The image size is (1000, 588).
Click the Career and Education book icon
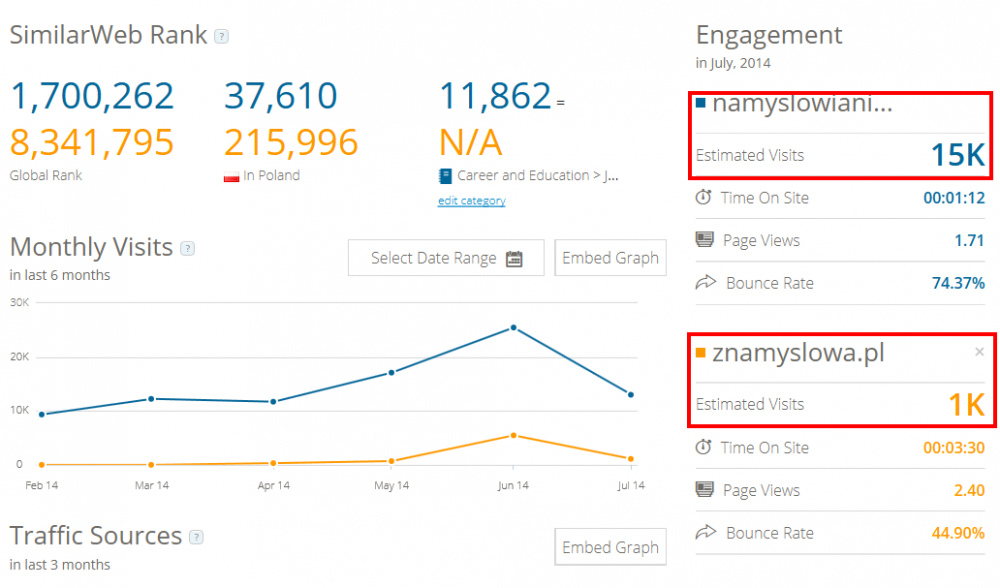click(x=445, y=176)
